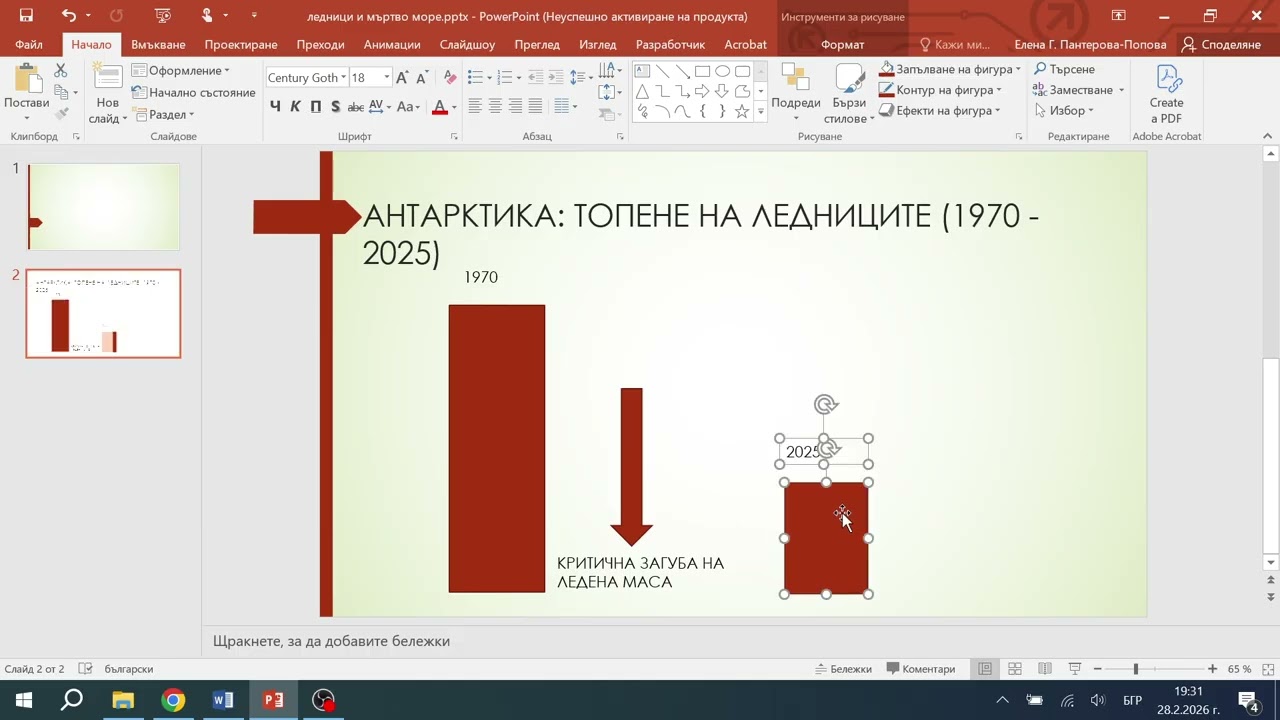
Task: Start Slide Show from status bar icon
Action: click(x=1075, y=669)
